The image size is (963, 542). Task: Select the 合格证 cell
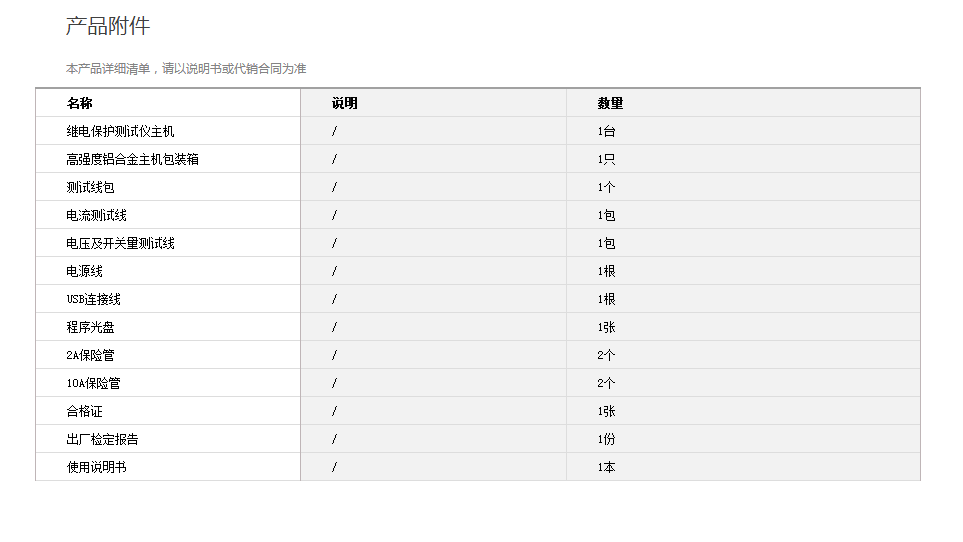[x=85, y=411]
